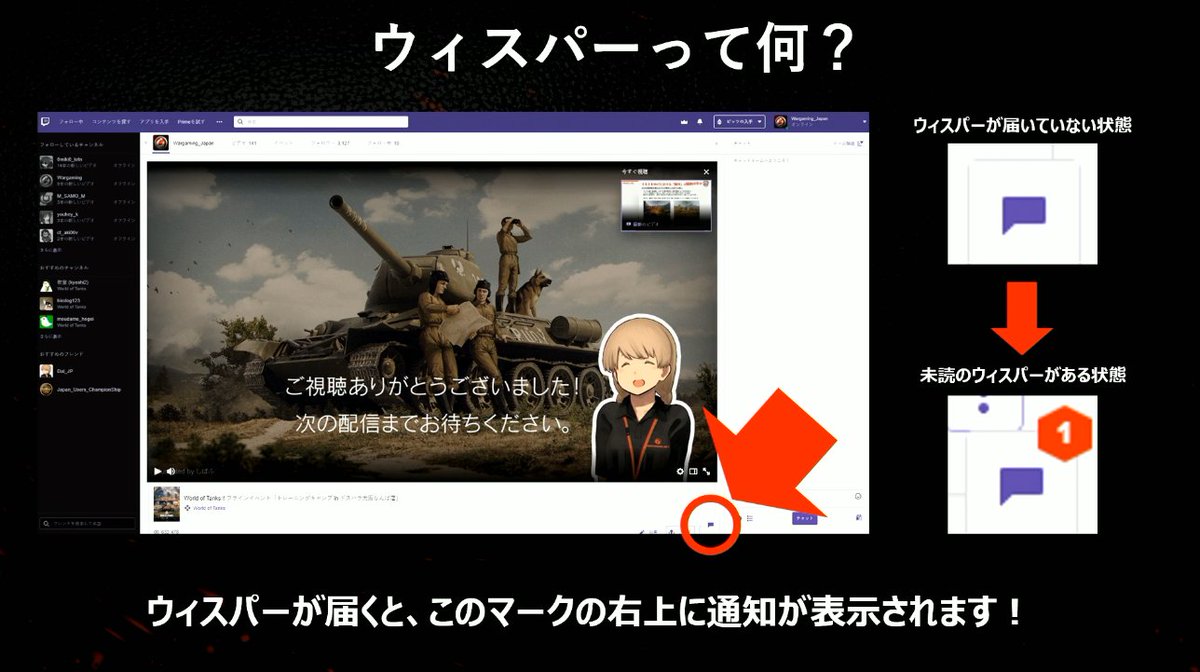This screenshot has height=672, width=1200.
Task: Open followed channel Wargaming
Action: tap(88, 181)
